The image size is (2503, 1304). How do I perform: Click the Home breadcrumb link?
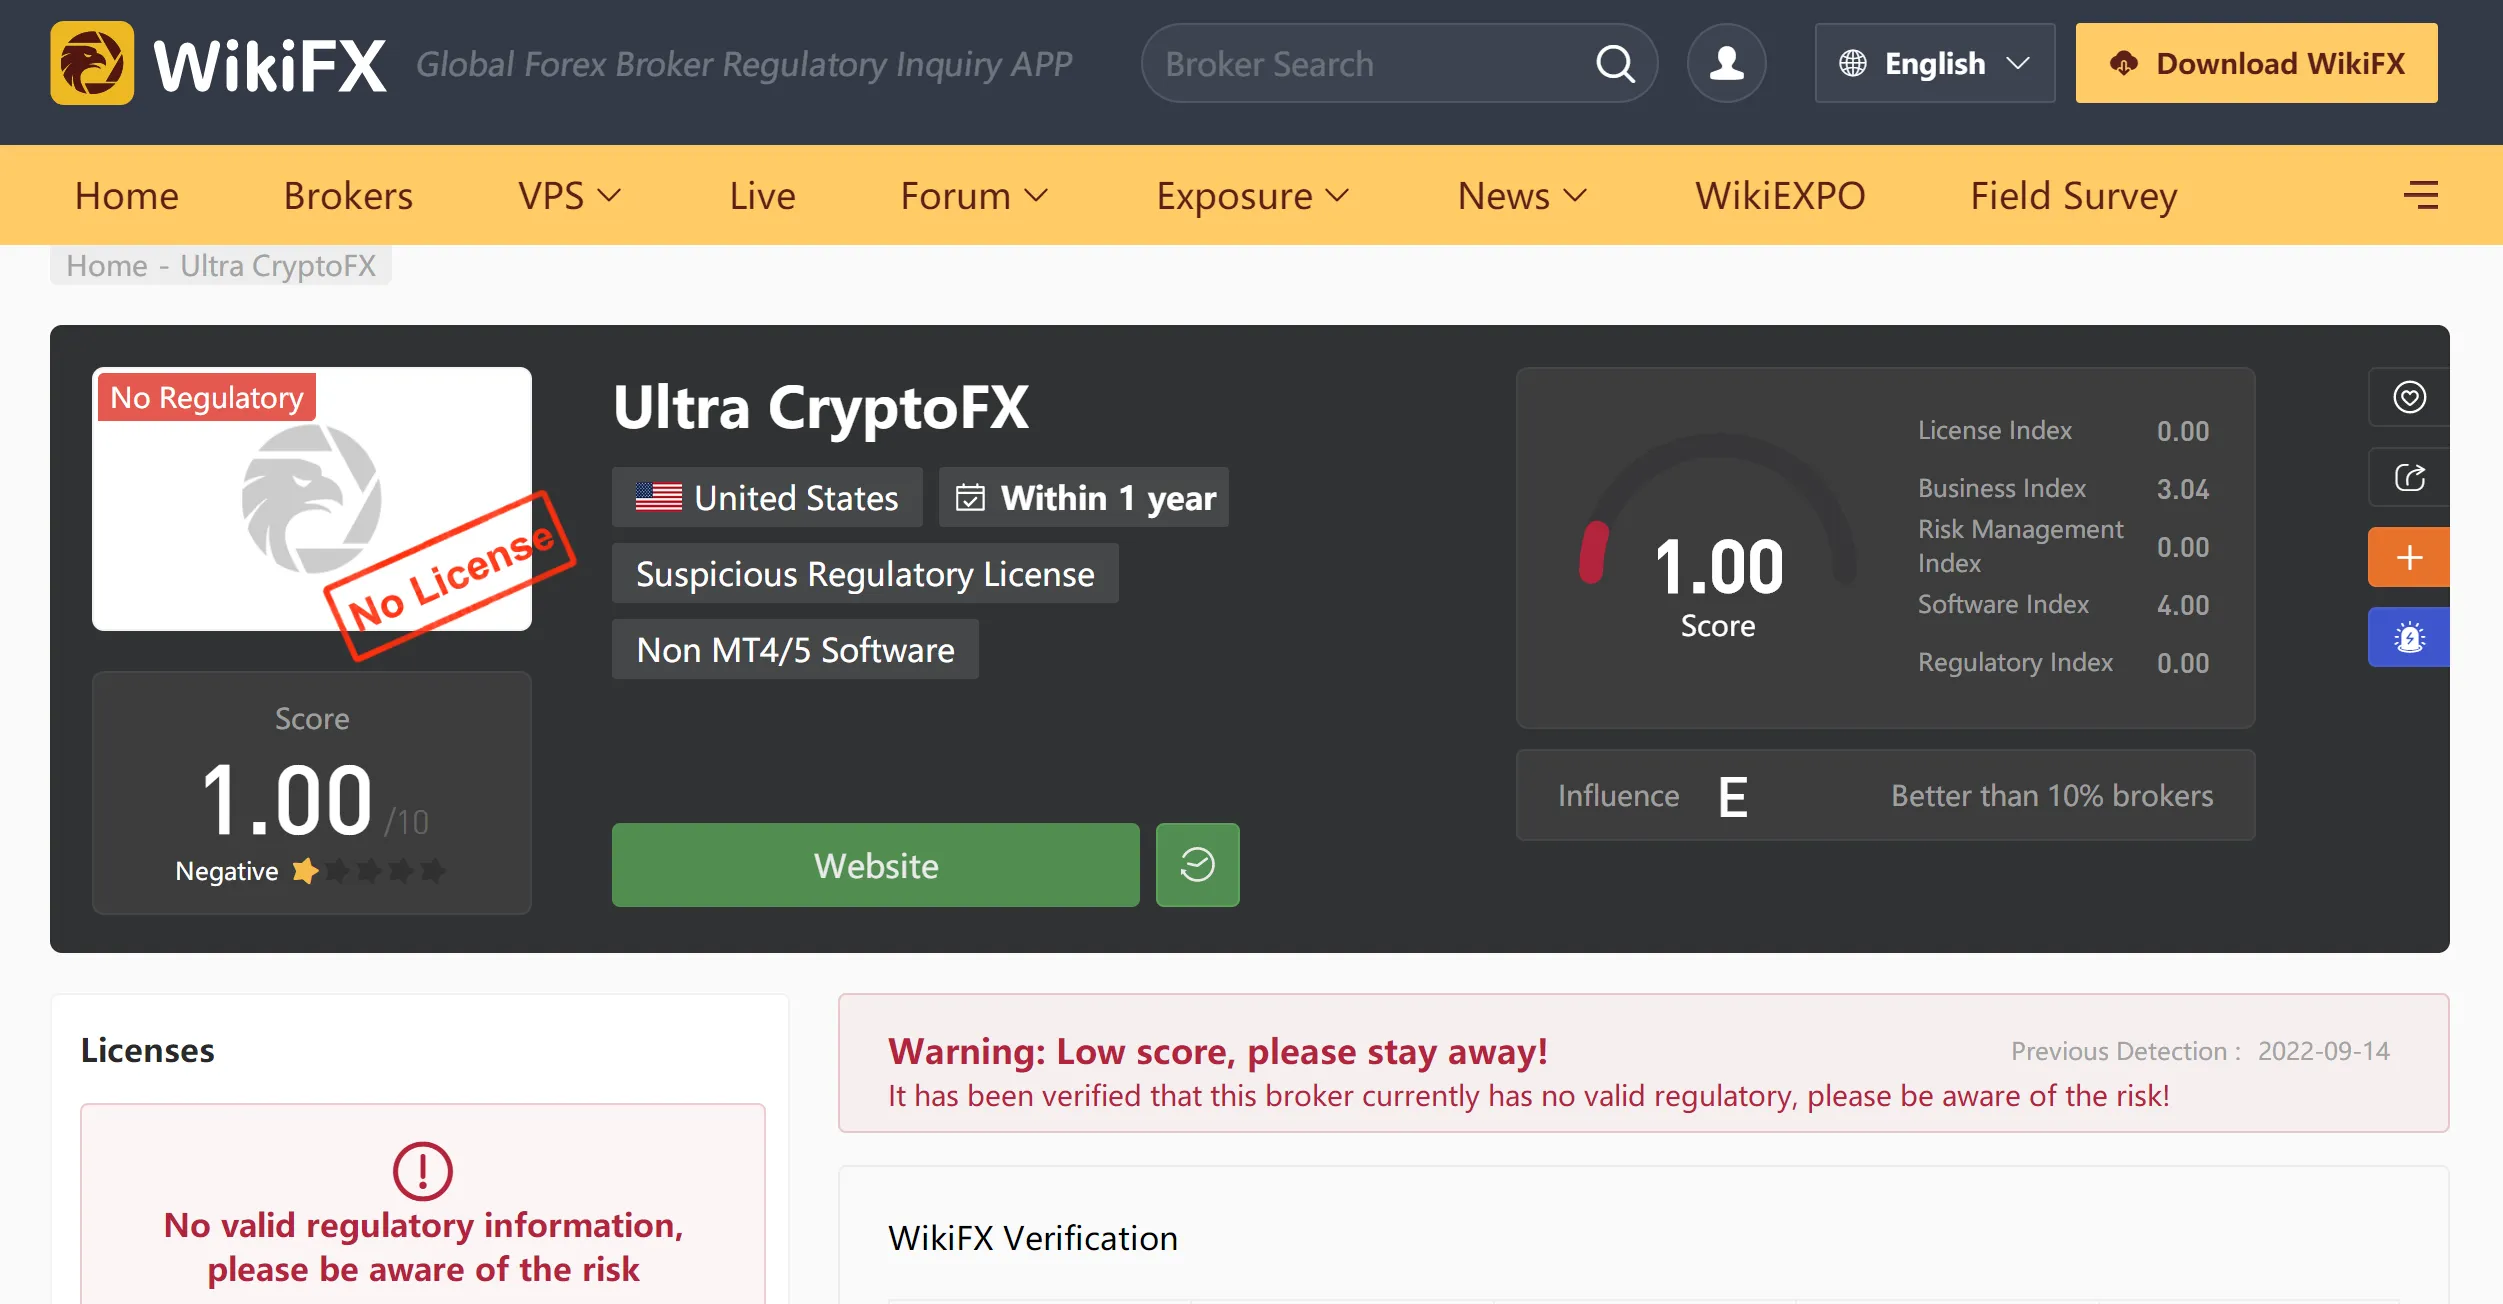tap(107, 266)
